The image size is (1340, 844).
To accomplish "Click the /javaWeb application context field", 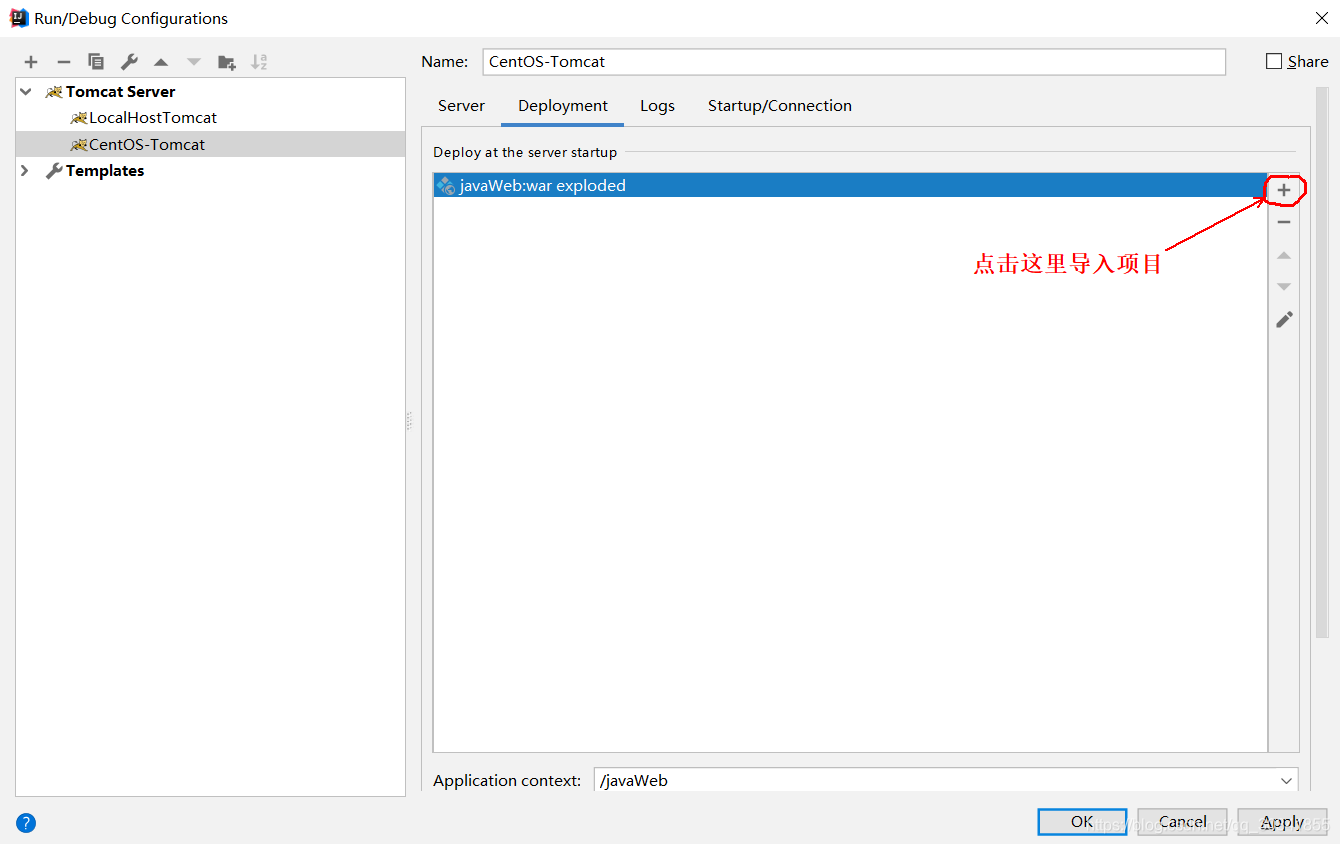I will pos(946,781).
